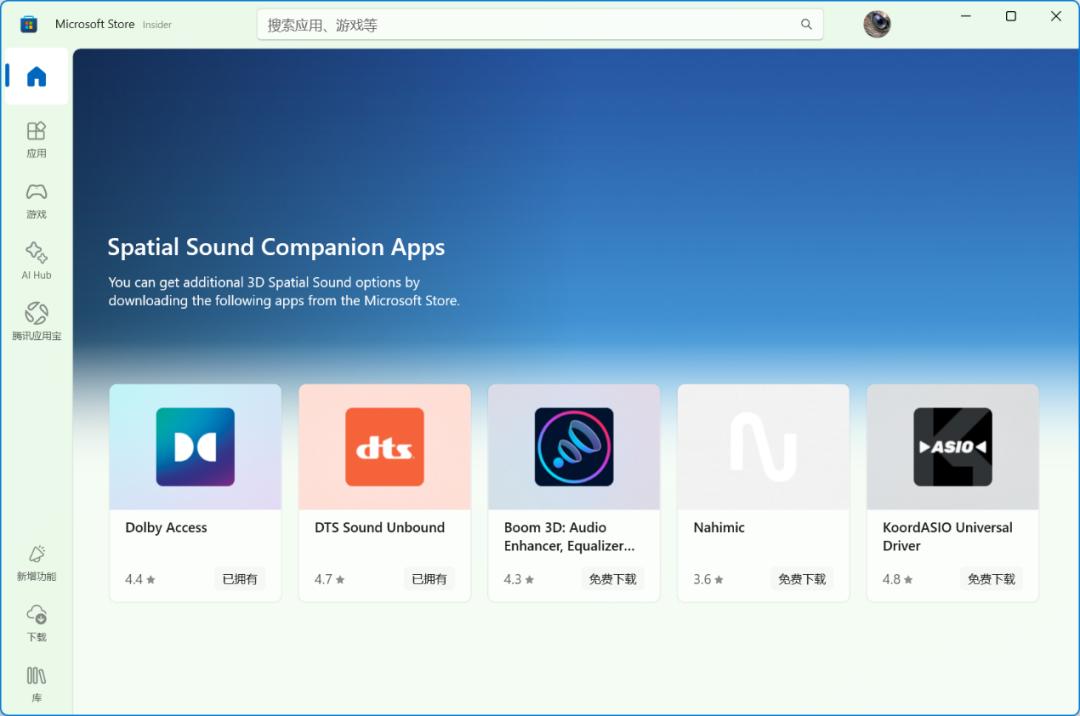Open the Nahimic title link
The width and height of the screenshot is (1080, 716).
[x=719, y=527]
